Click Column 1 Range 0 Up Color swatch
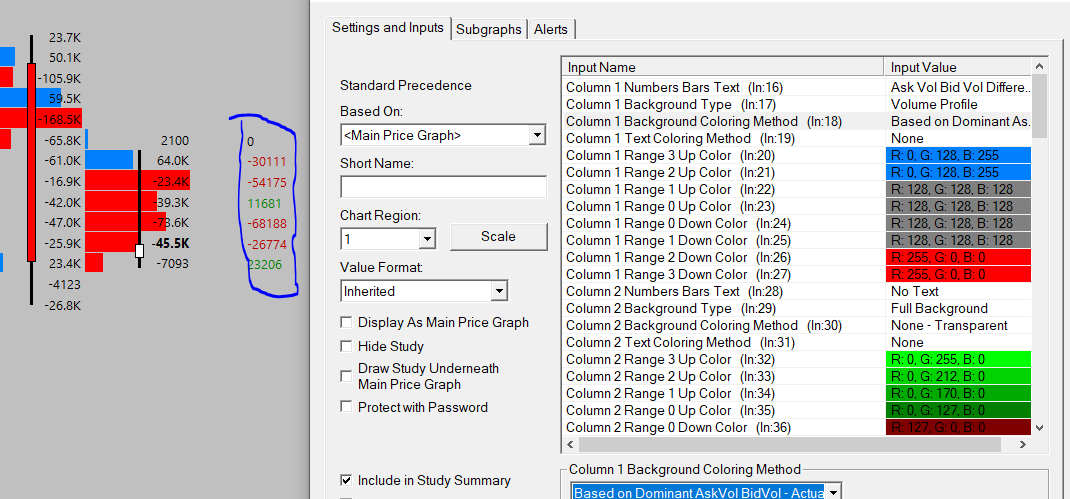The image size is (1070, 499). coord(957,207)
